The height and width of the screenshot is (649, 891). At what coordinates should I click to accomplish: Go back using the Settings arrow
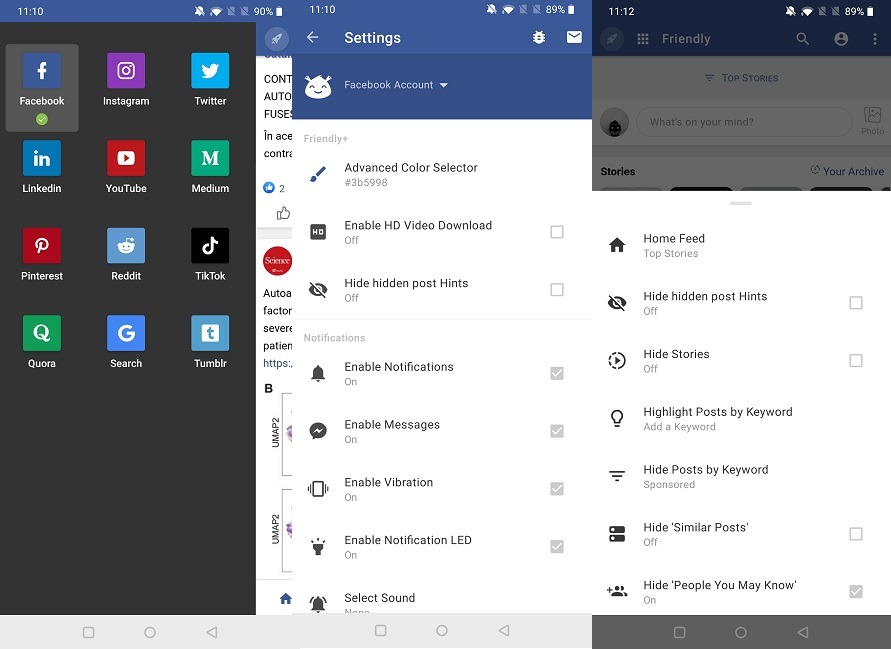(313, 36)
